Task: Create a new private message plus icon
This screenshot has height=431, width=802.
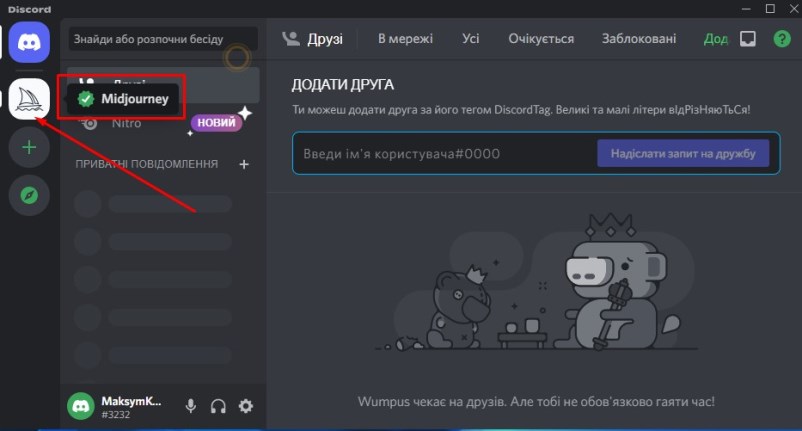Action: (244, 164)
